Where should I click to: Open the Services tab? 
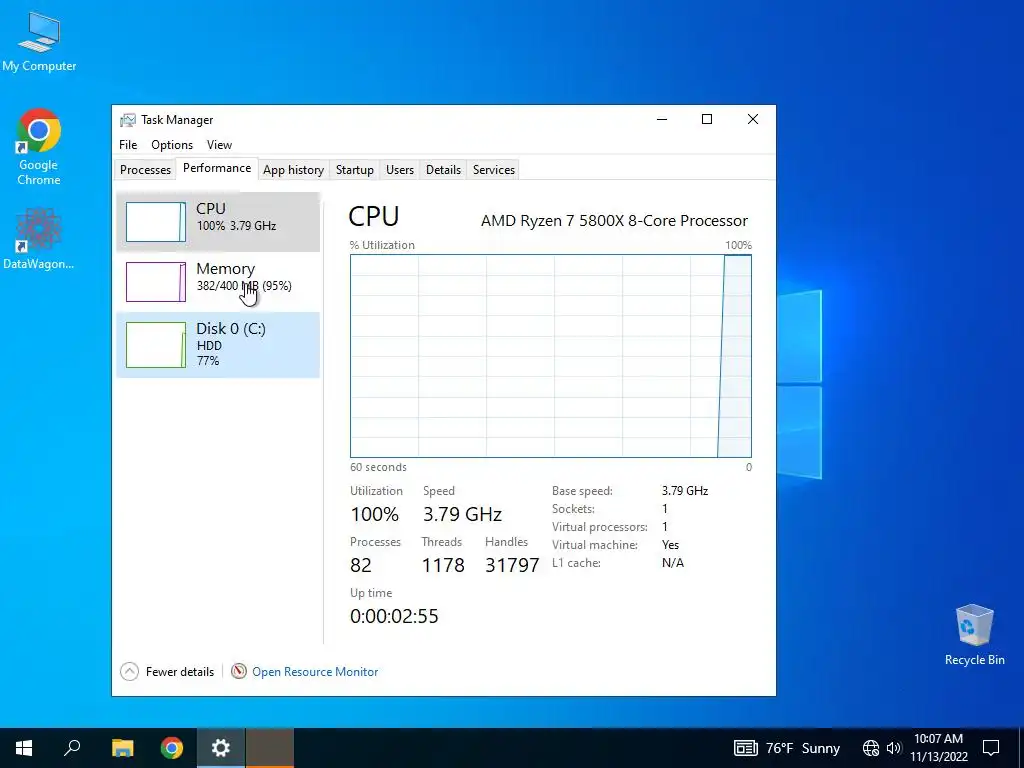[494, 170]
